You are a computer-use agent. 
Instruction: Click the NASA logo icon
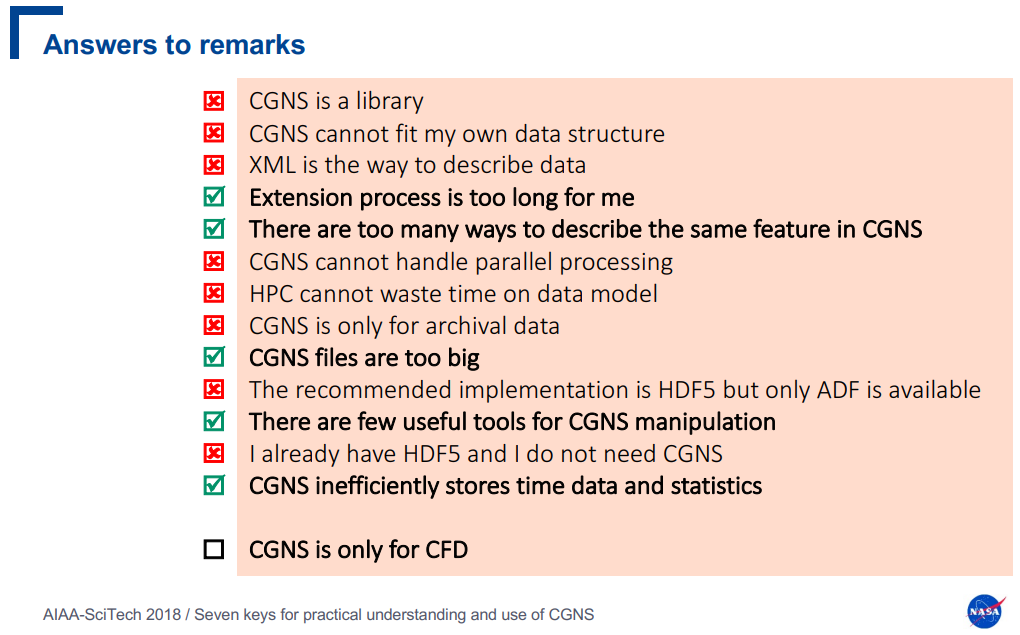[986, 611]
